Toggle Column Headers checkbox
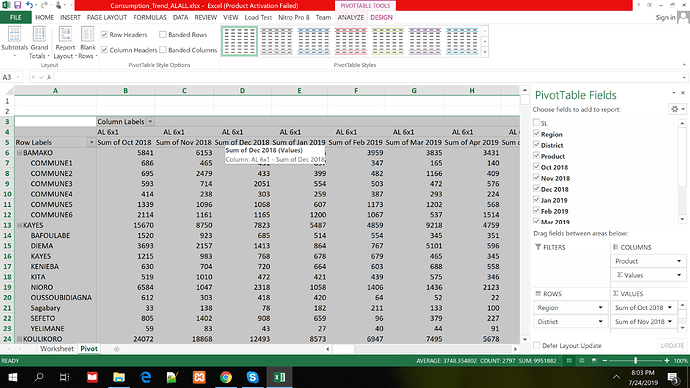 pyautogui.click(x=104, y=50)
